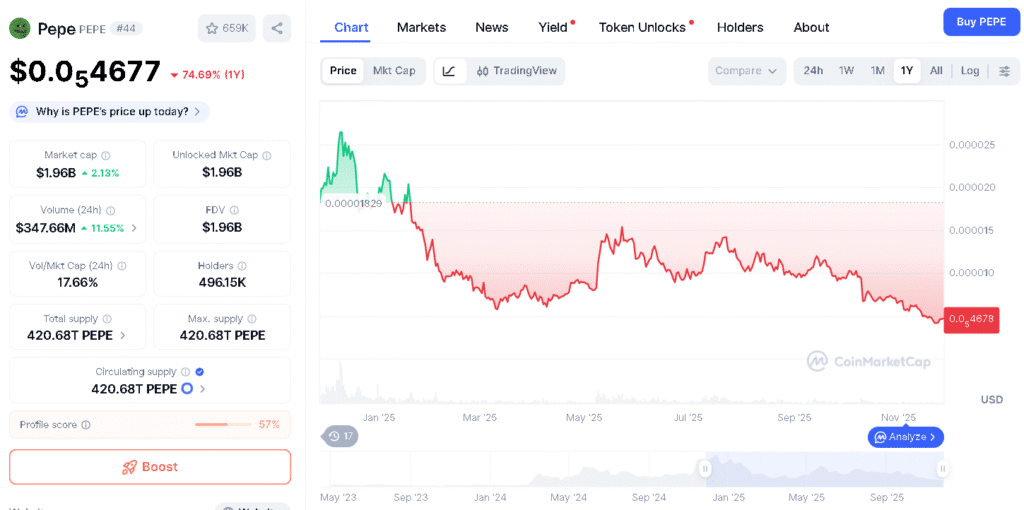Click the 57% profile score value
This screenshot has width=1024, height=510.
pyautogui.click(x=269, y=424)
